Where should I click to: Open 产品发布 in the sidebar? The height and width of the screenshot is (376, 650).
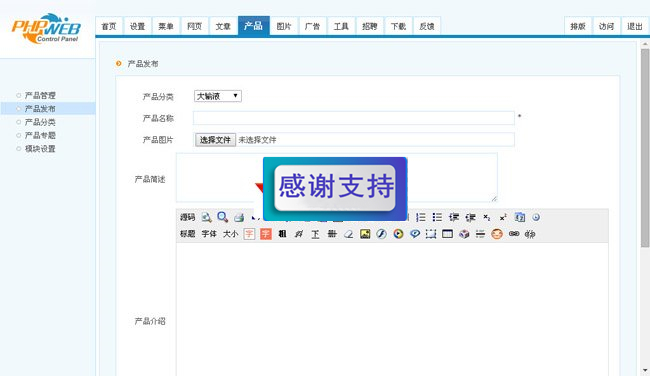click(x=40, y=109)
